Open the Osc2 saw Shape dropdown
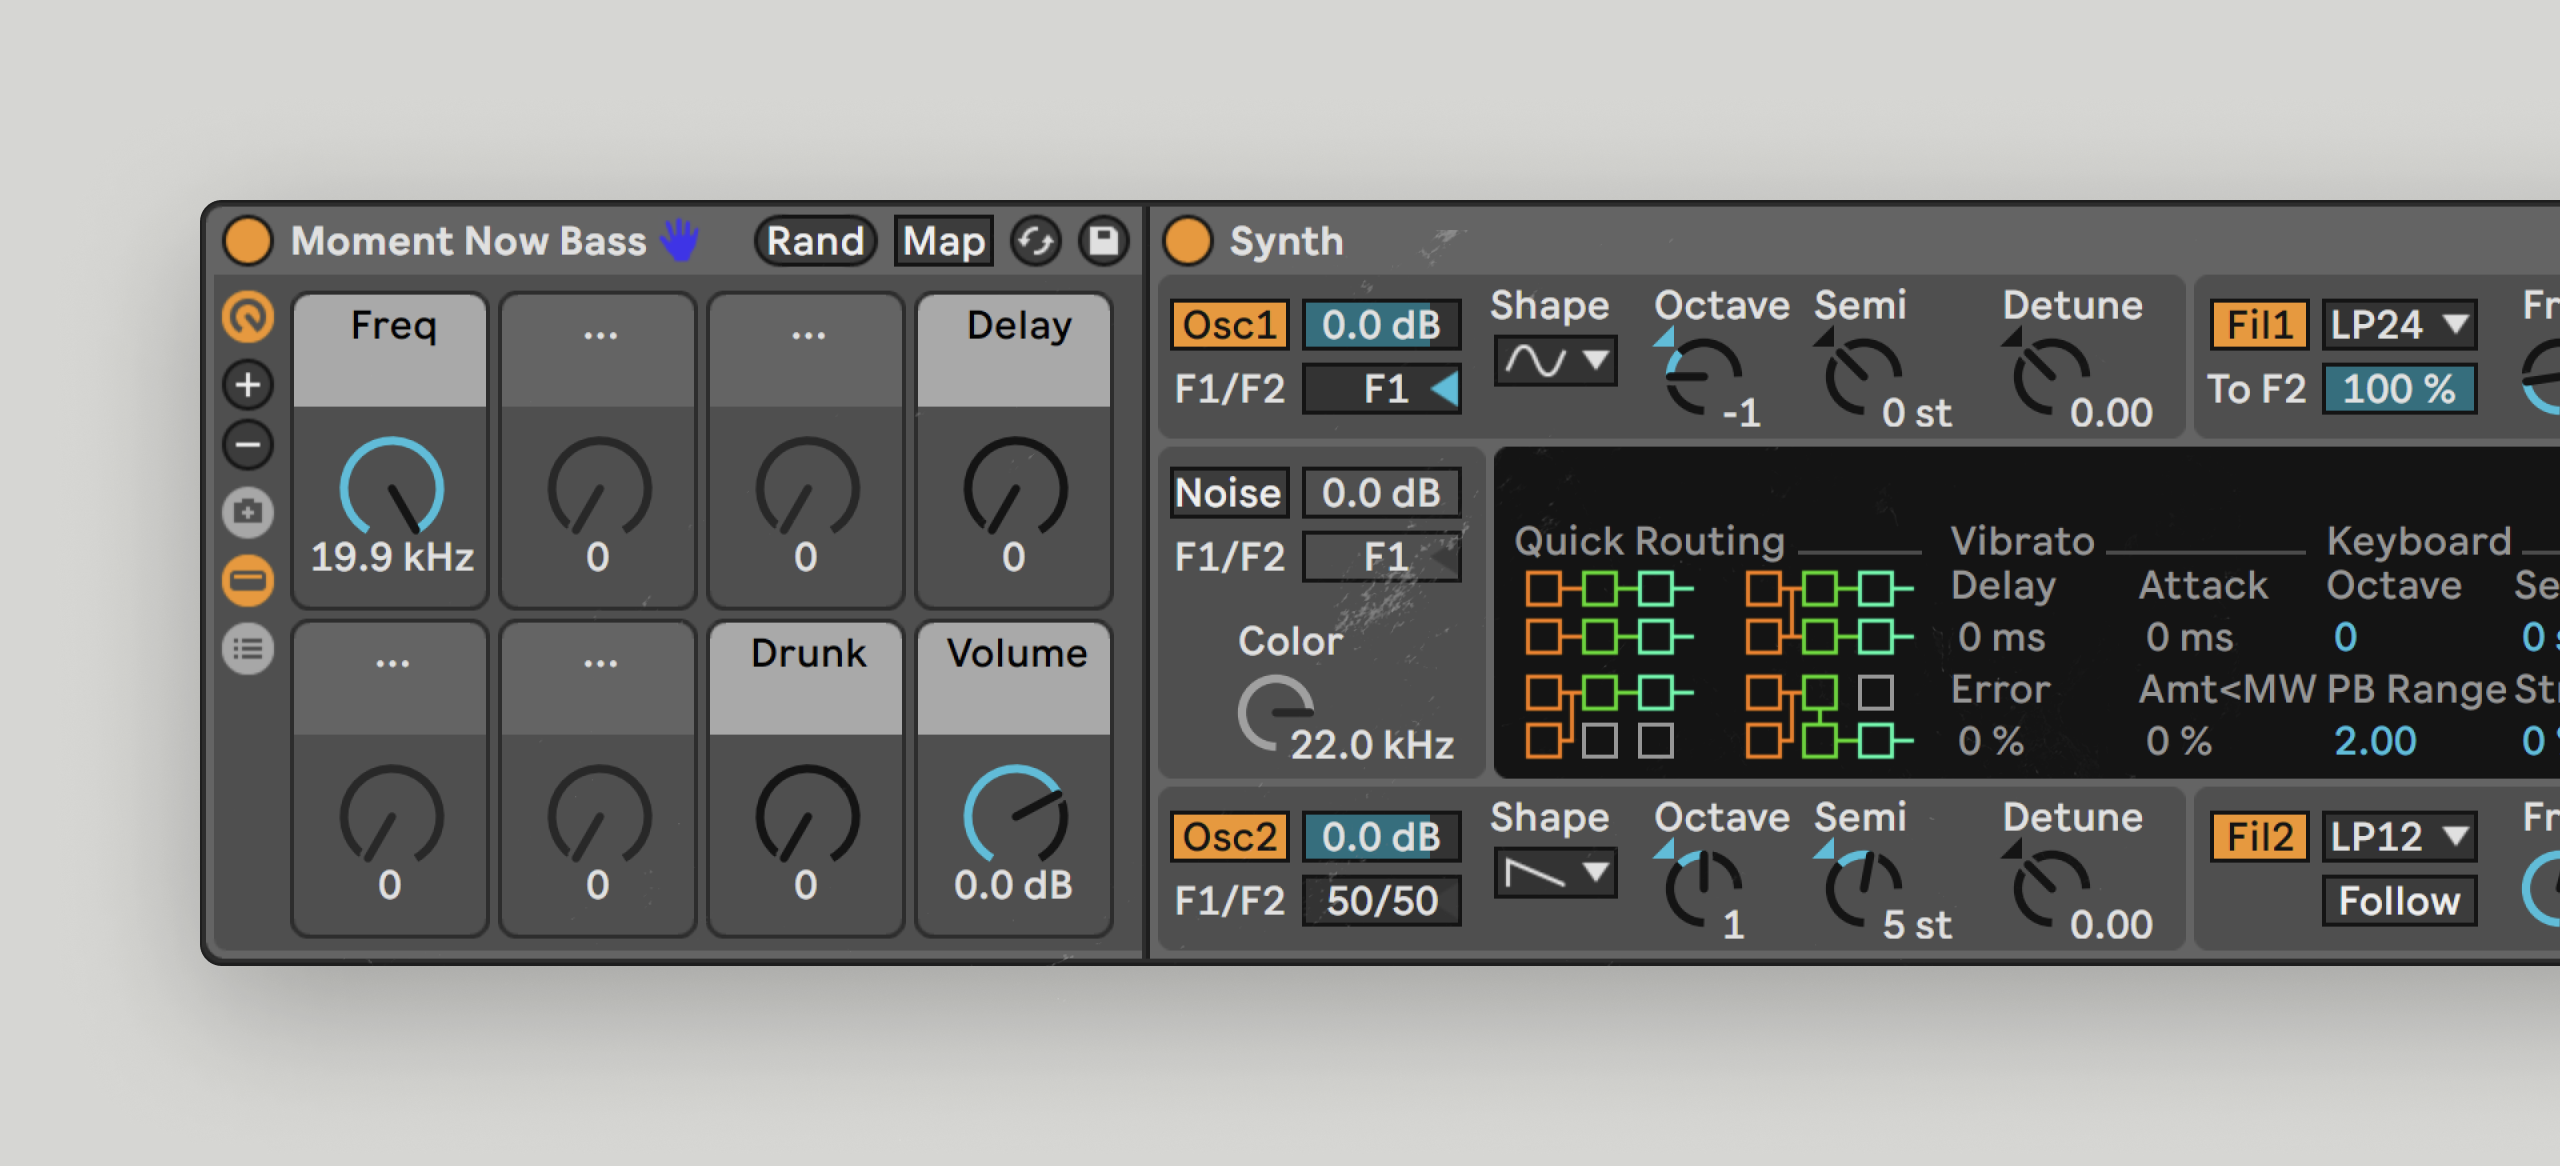The height and width of the screenshot is (1166, 2560). tap(1555, 873)
